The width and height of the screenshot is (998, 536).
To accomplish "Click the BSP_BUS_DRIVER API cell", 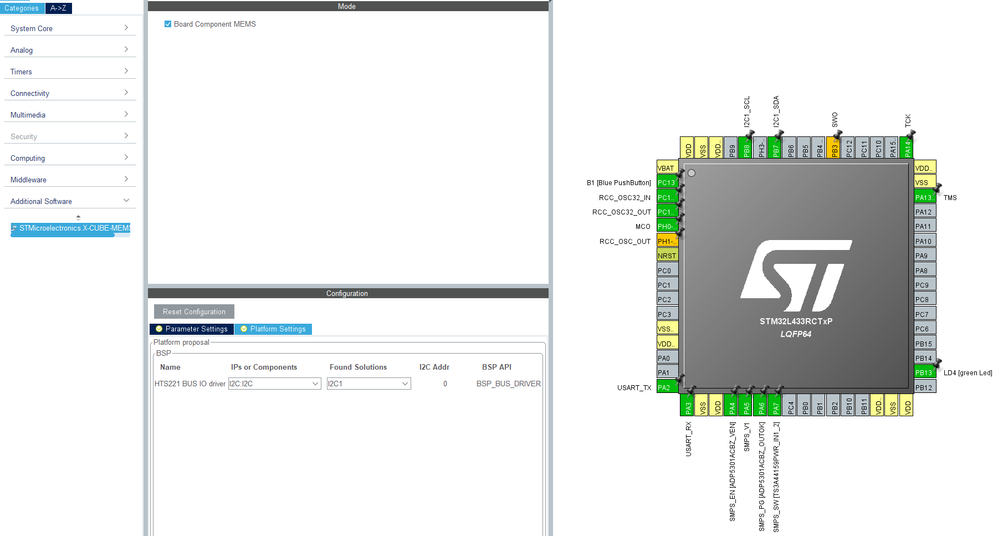I will coord(509,384).
